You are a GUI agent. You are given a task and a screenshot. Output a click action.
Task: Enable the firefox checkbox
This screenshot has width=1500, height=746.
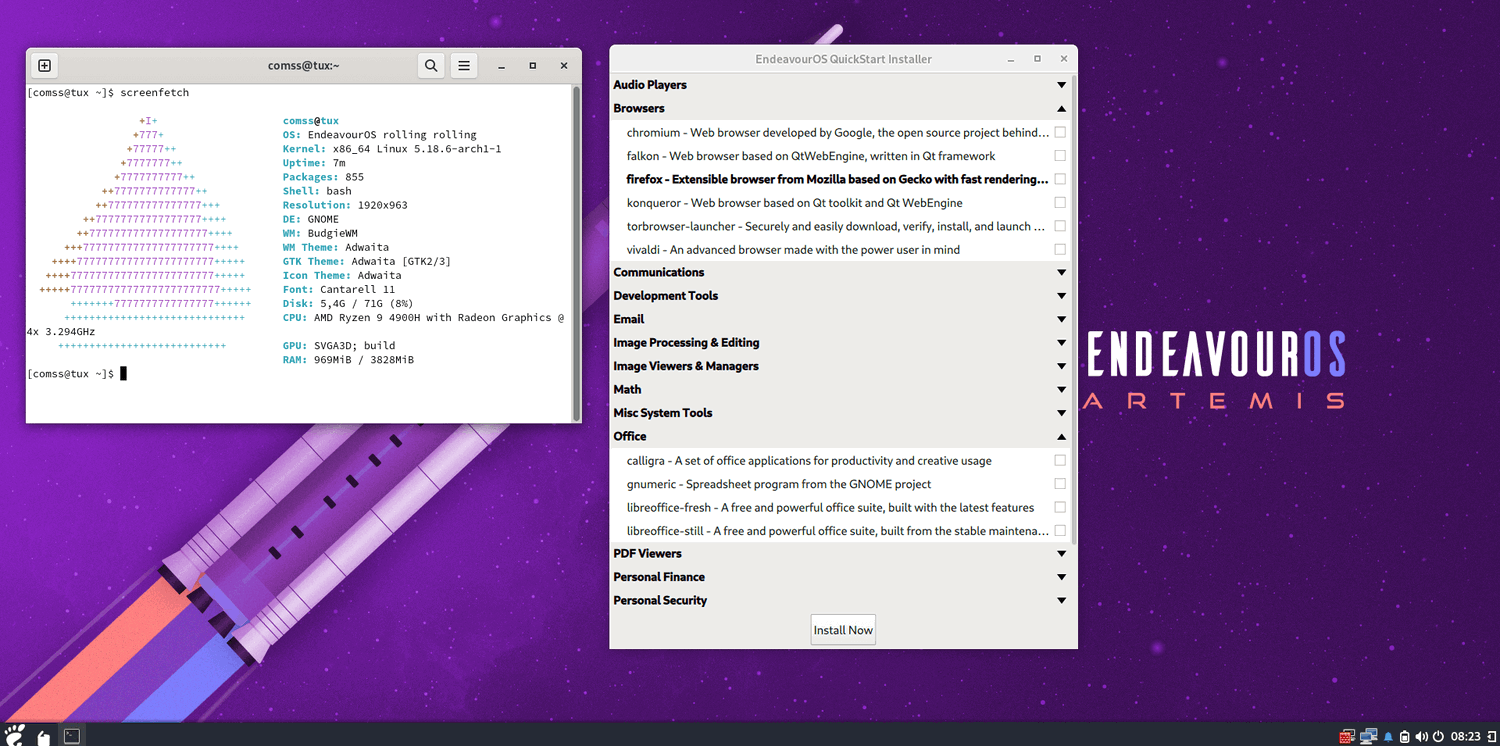(1060, 179)
